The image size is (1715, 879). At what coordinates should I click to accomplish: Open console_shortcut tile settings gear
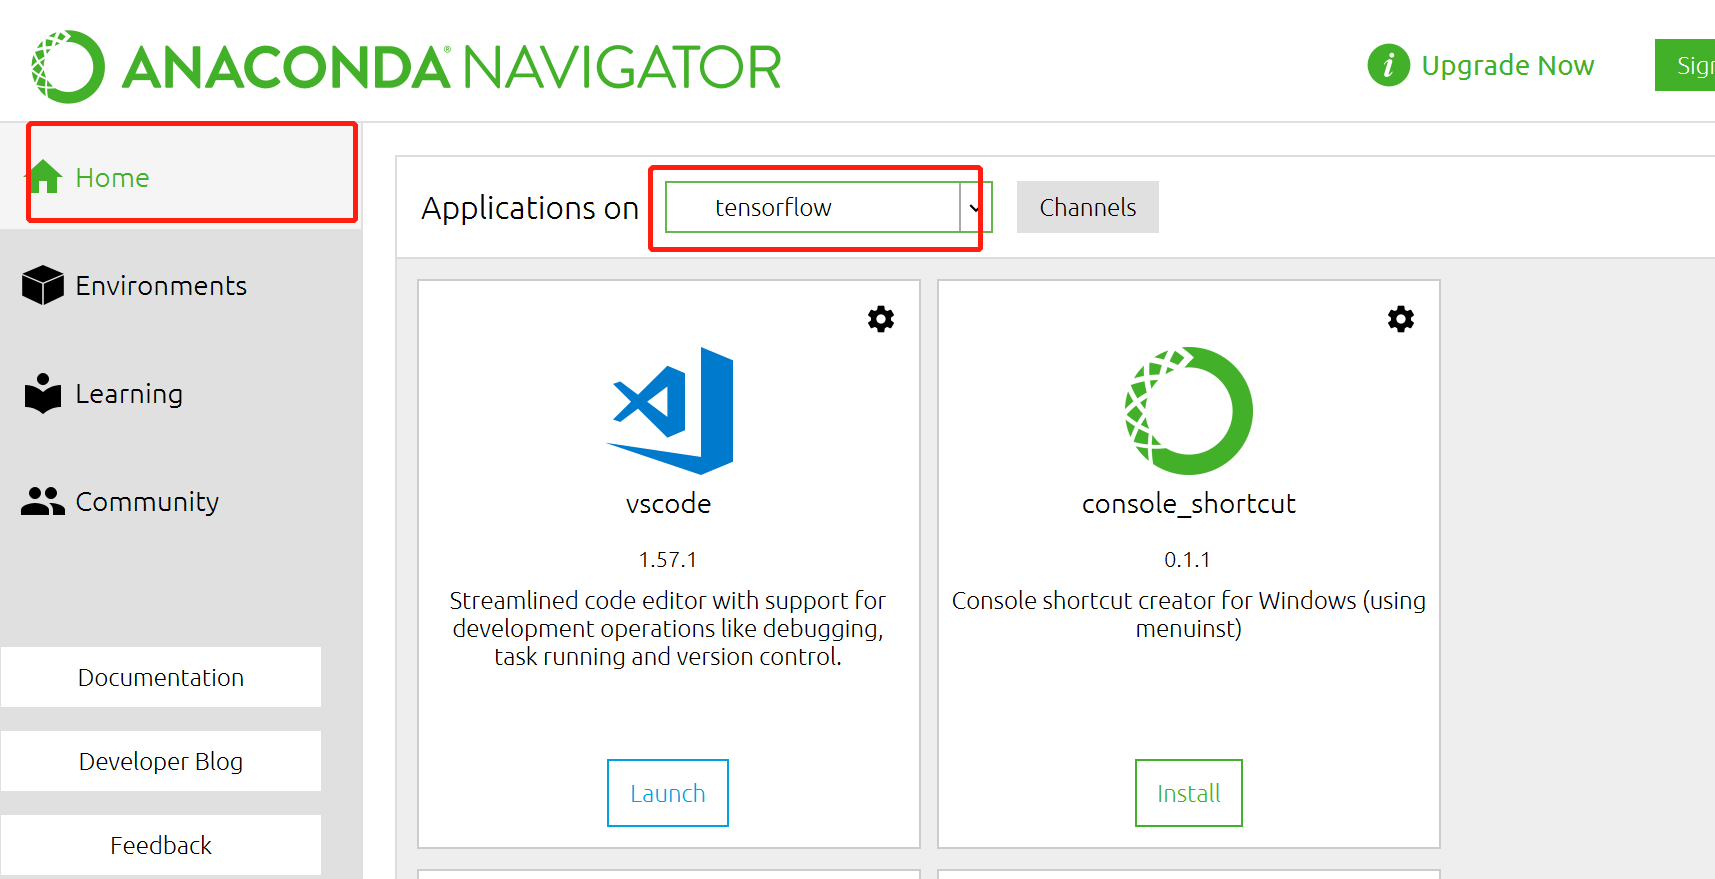click(1401, 319)
